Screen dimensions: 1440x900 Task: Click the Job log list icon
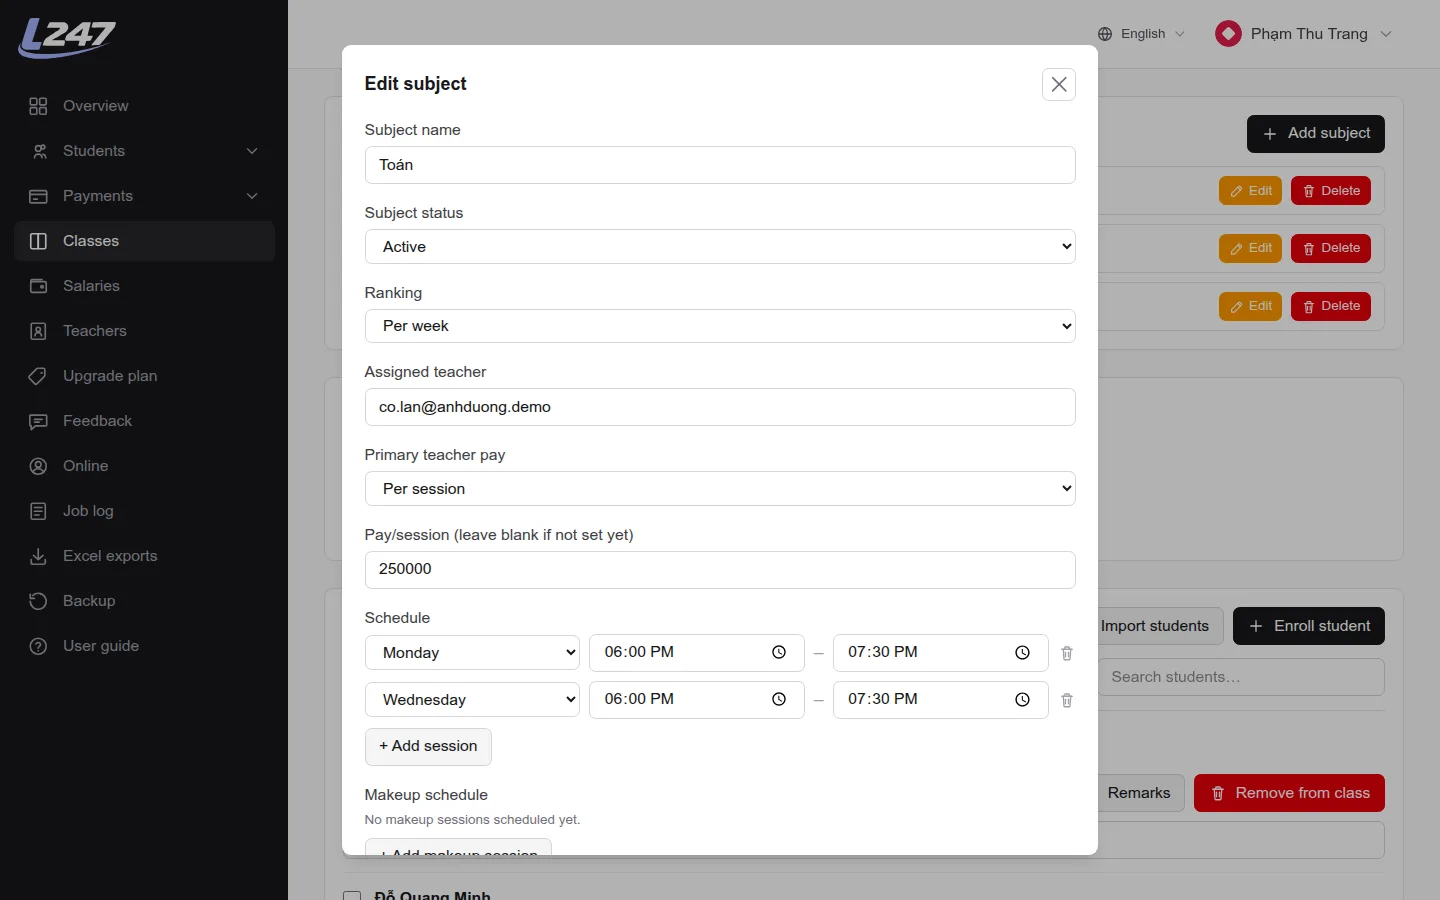point(38,511)
